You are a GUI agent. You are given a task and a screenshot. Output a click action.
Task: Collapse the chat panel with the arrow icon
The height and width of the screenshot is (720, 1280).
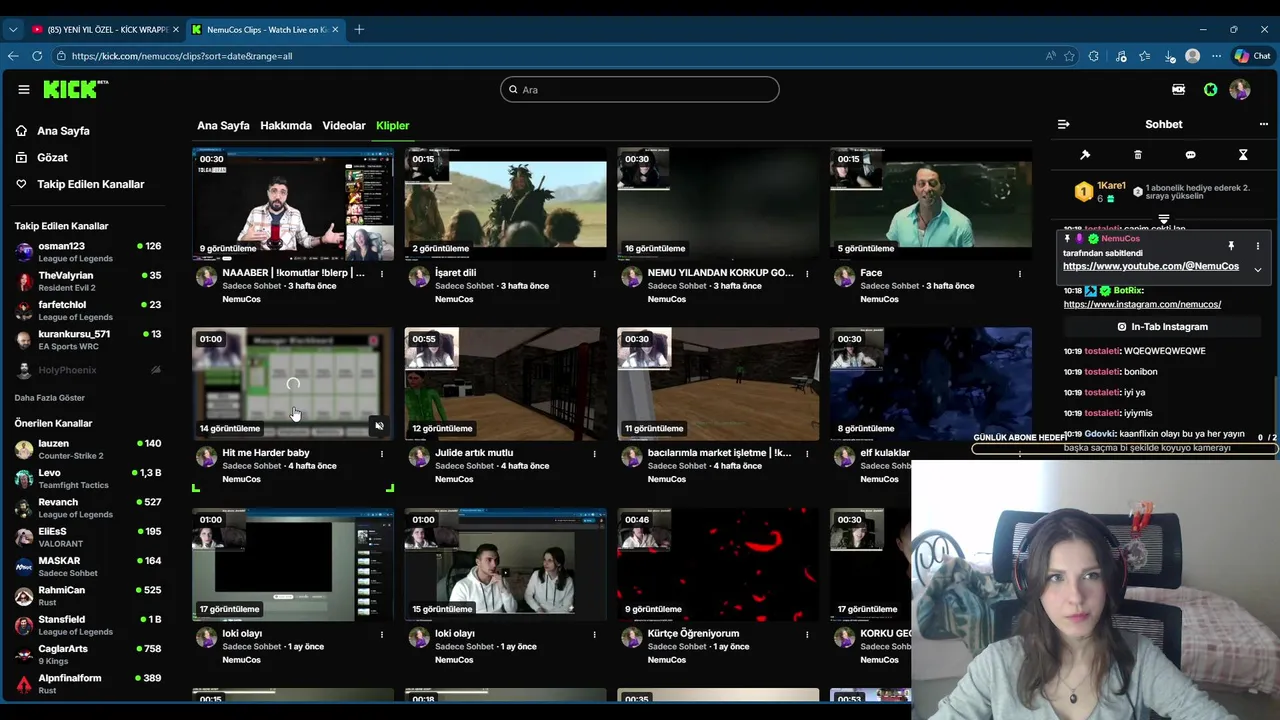pos(1063,124)
